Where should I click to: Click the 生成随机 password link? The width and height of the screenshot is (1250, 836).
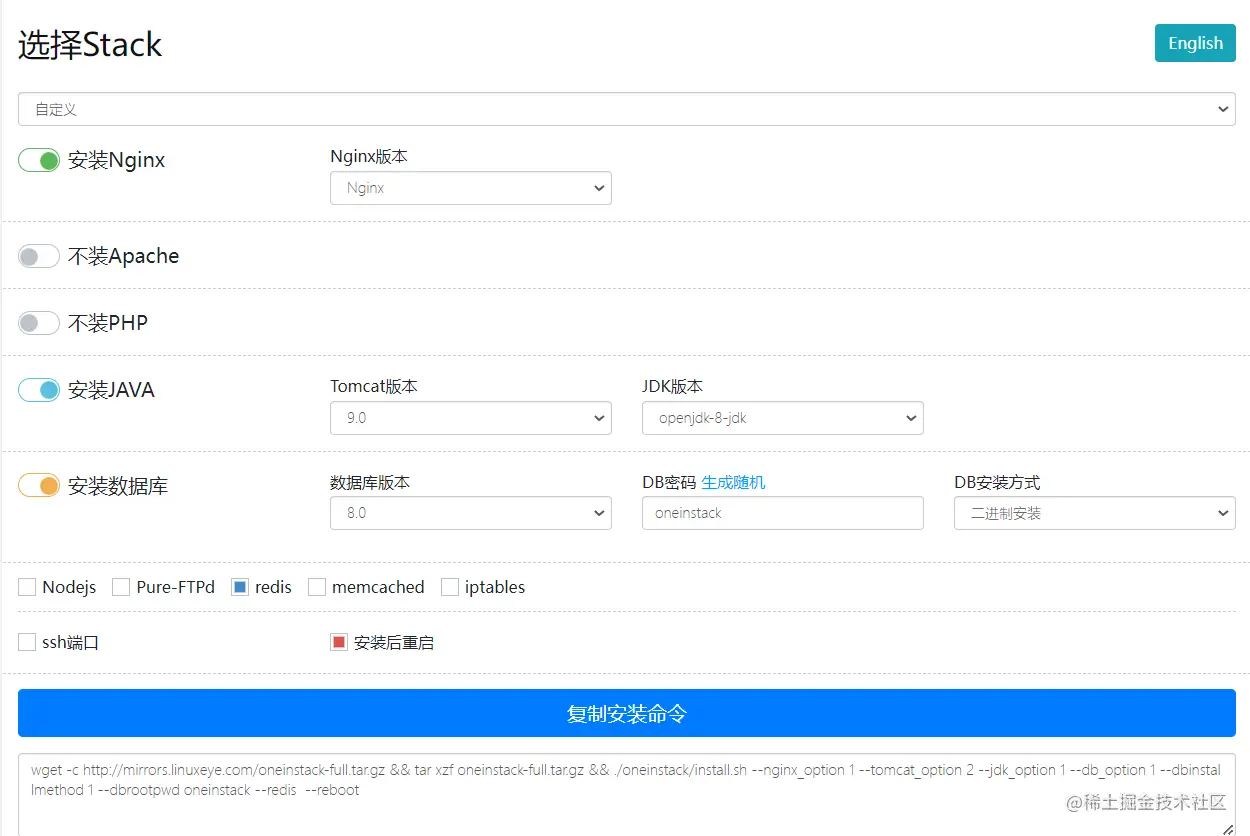coord(733,482)
